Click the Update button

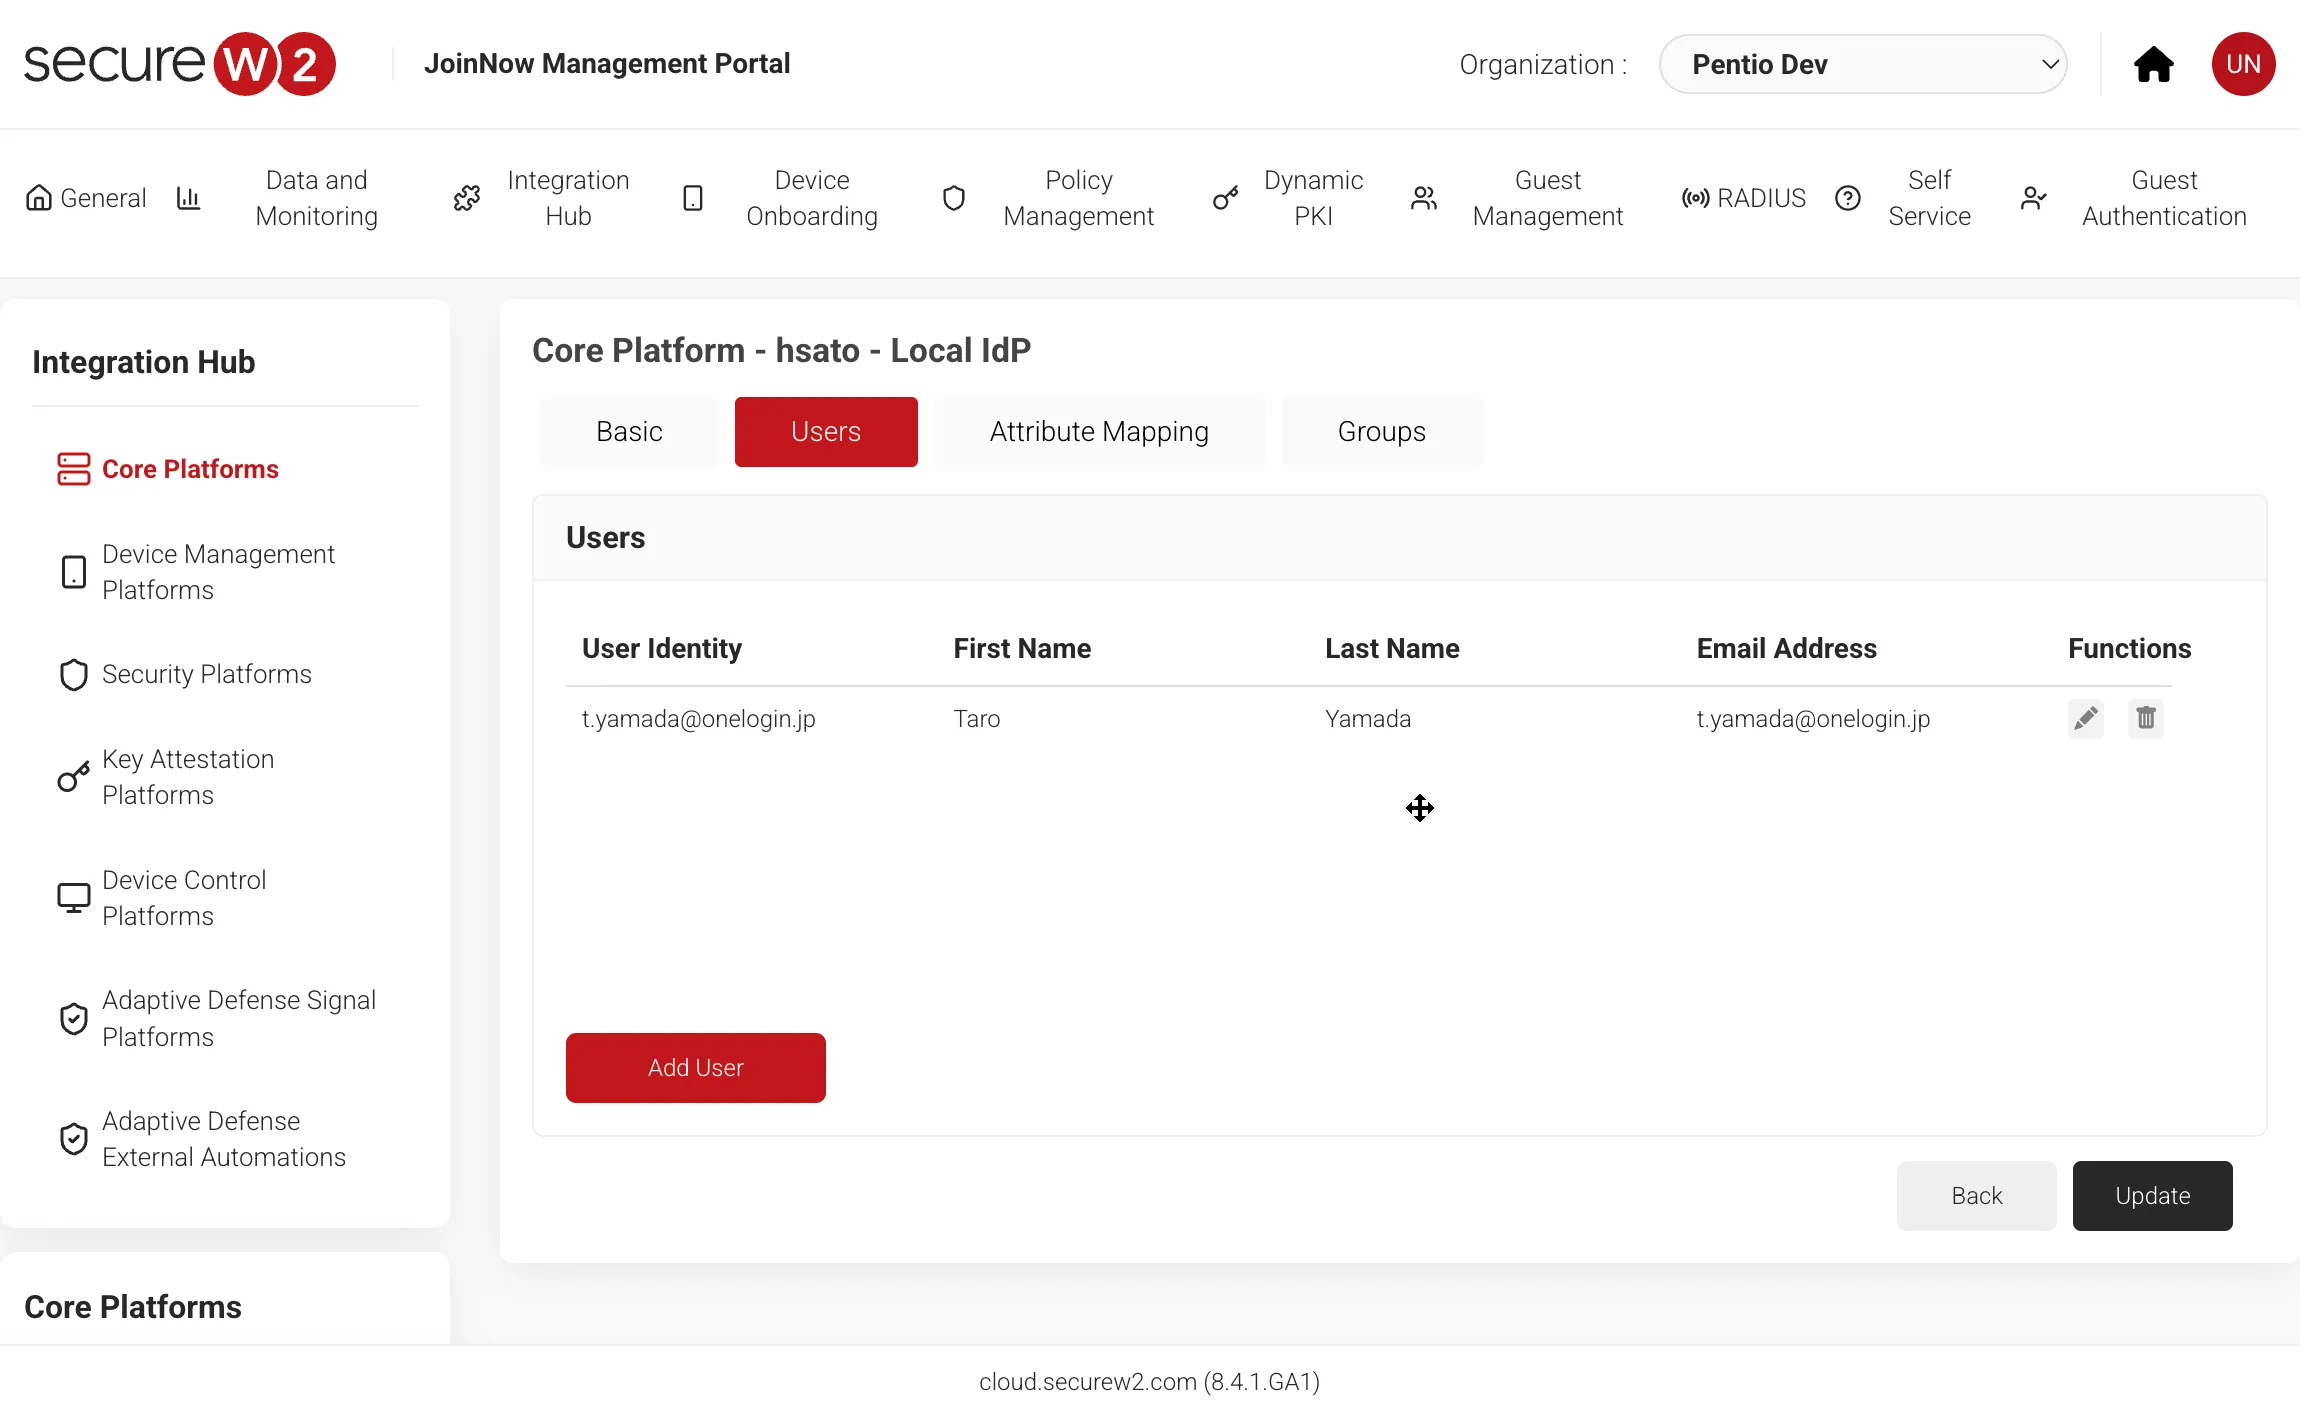tap(2153, 1196)
